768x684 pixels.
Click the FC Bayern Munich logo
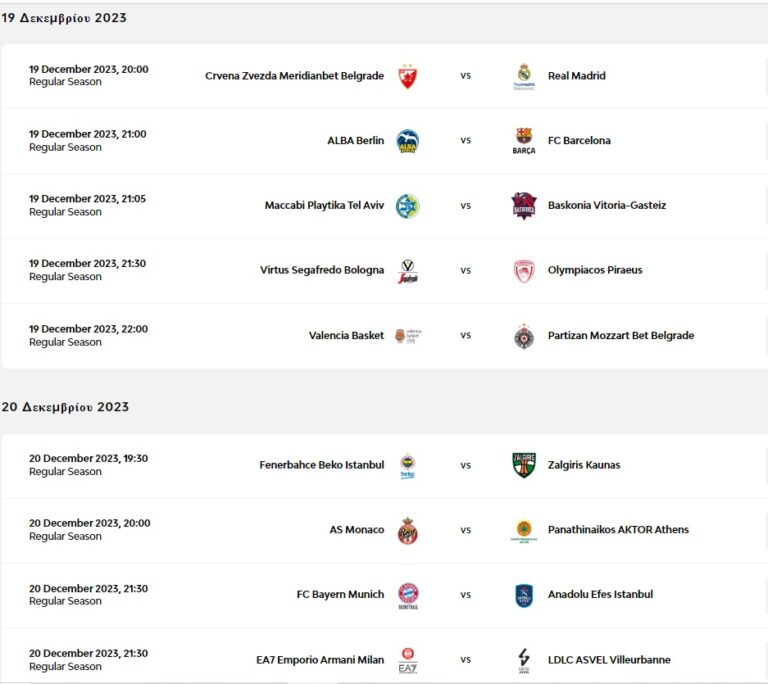[x=407, y=595]
